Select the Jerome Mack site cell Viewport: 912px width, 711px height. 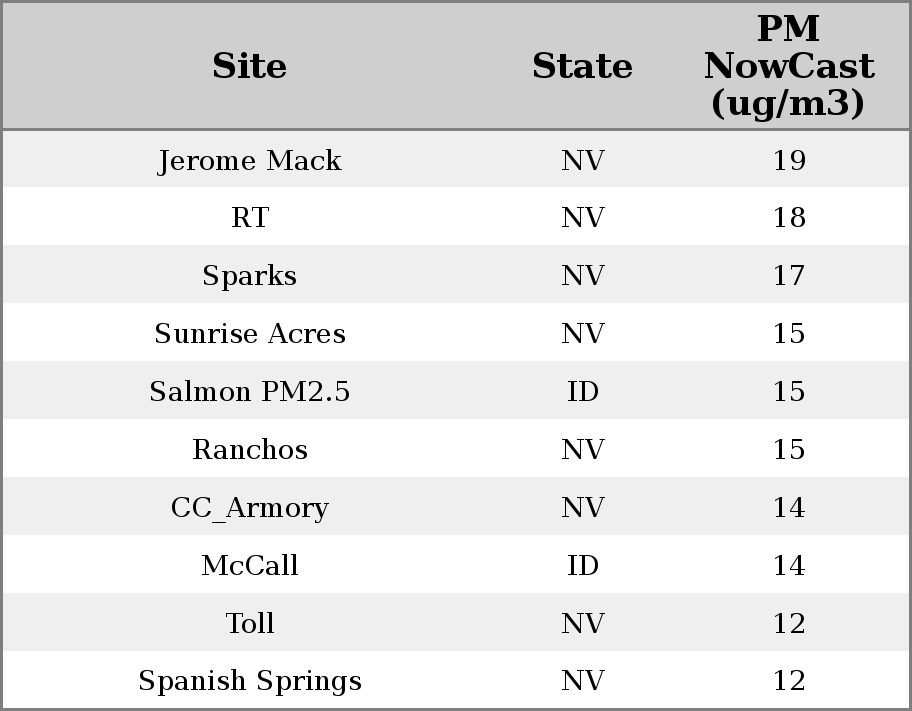point(250,161)
